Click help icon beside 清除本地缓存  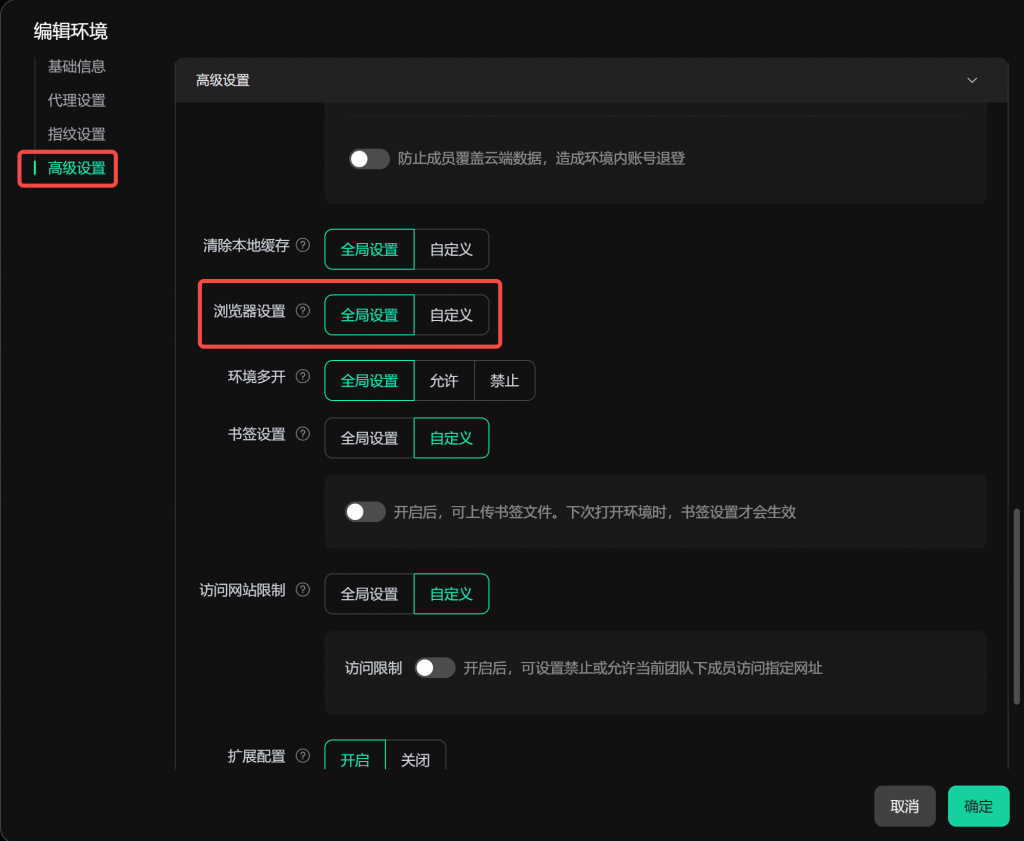[x=303, y=245]
